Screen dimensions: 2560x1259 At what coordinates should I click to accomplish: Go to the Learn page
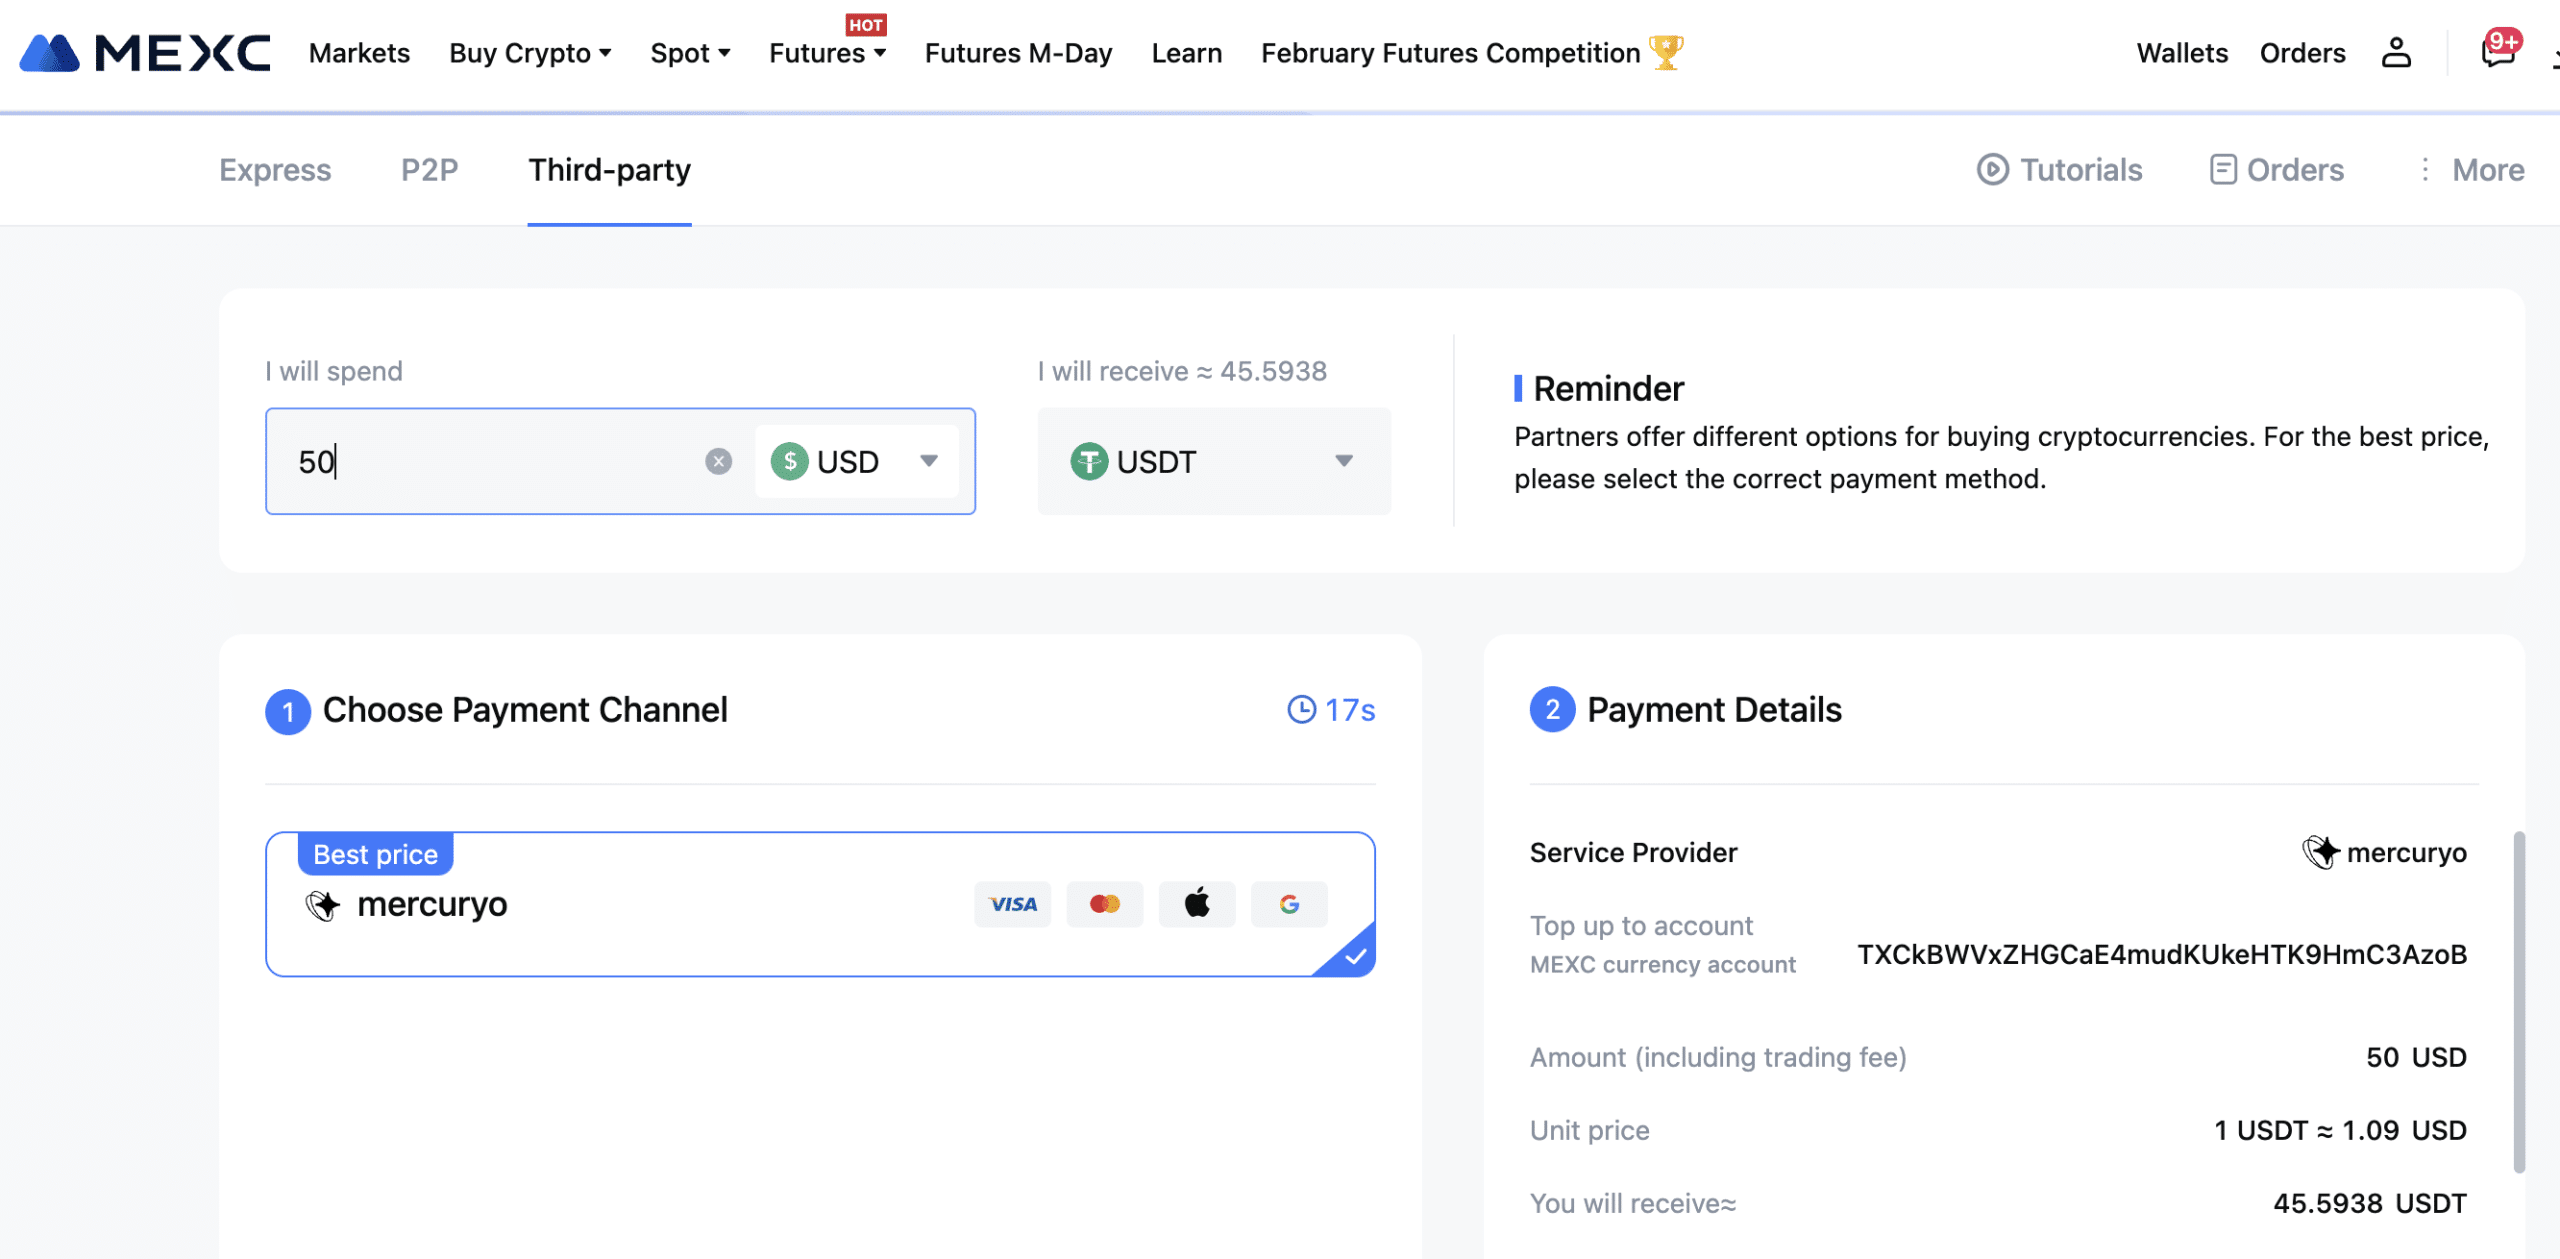tap(1186, 53)
